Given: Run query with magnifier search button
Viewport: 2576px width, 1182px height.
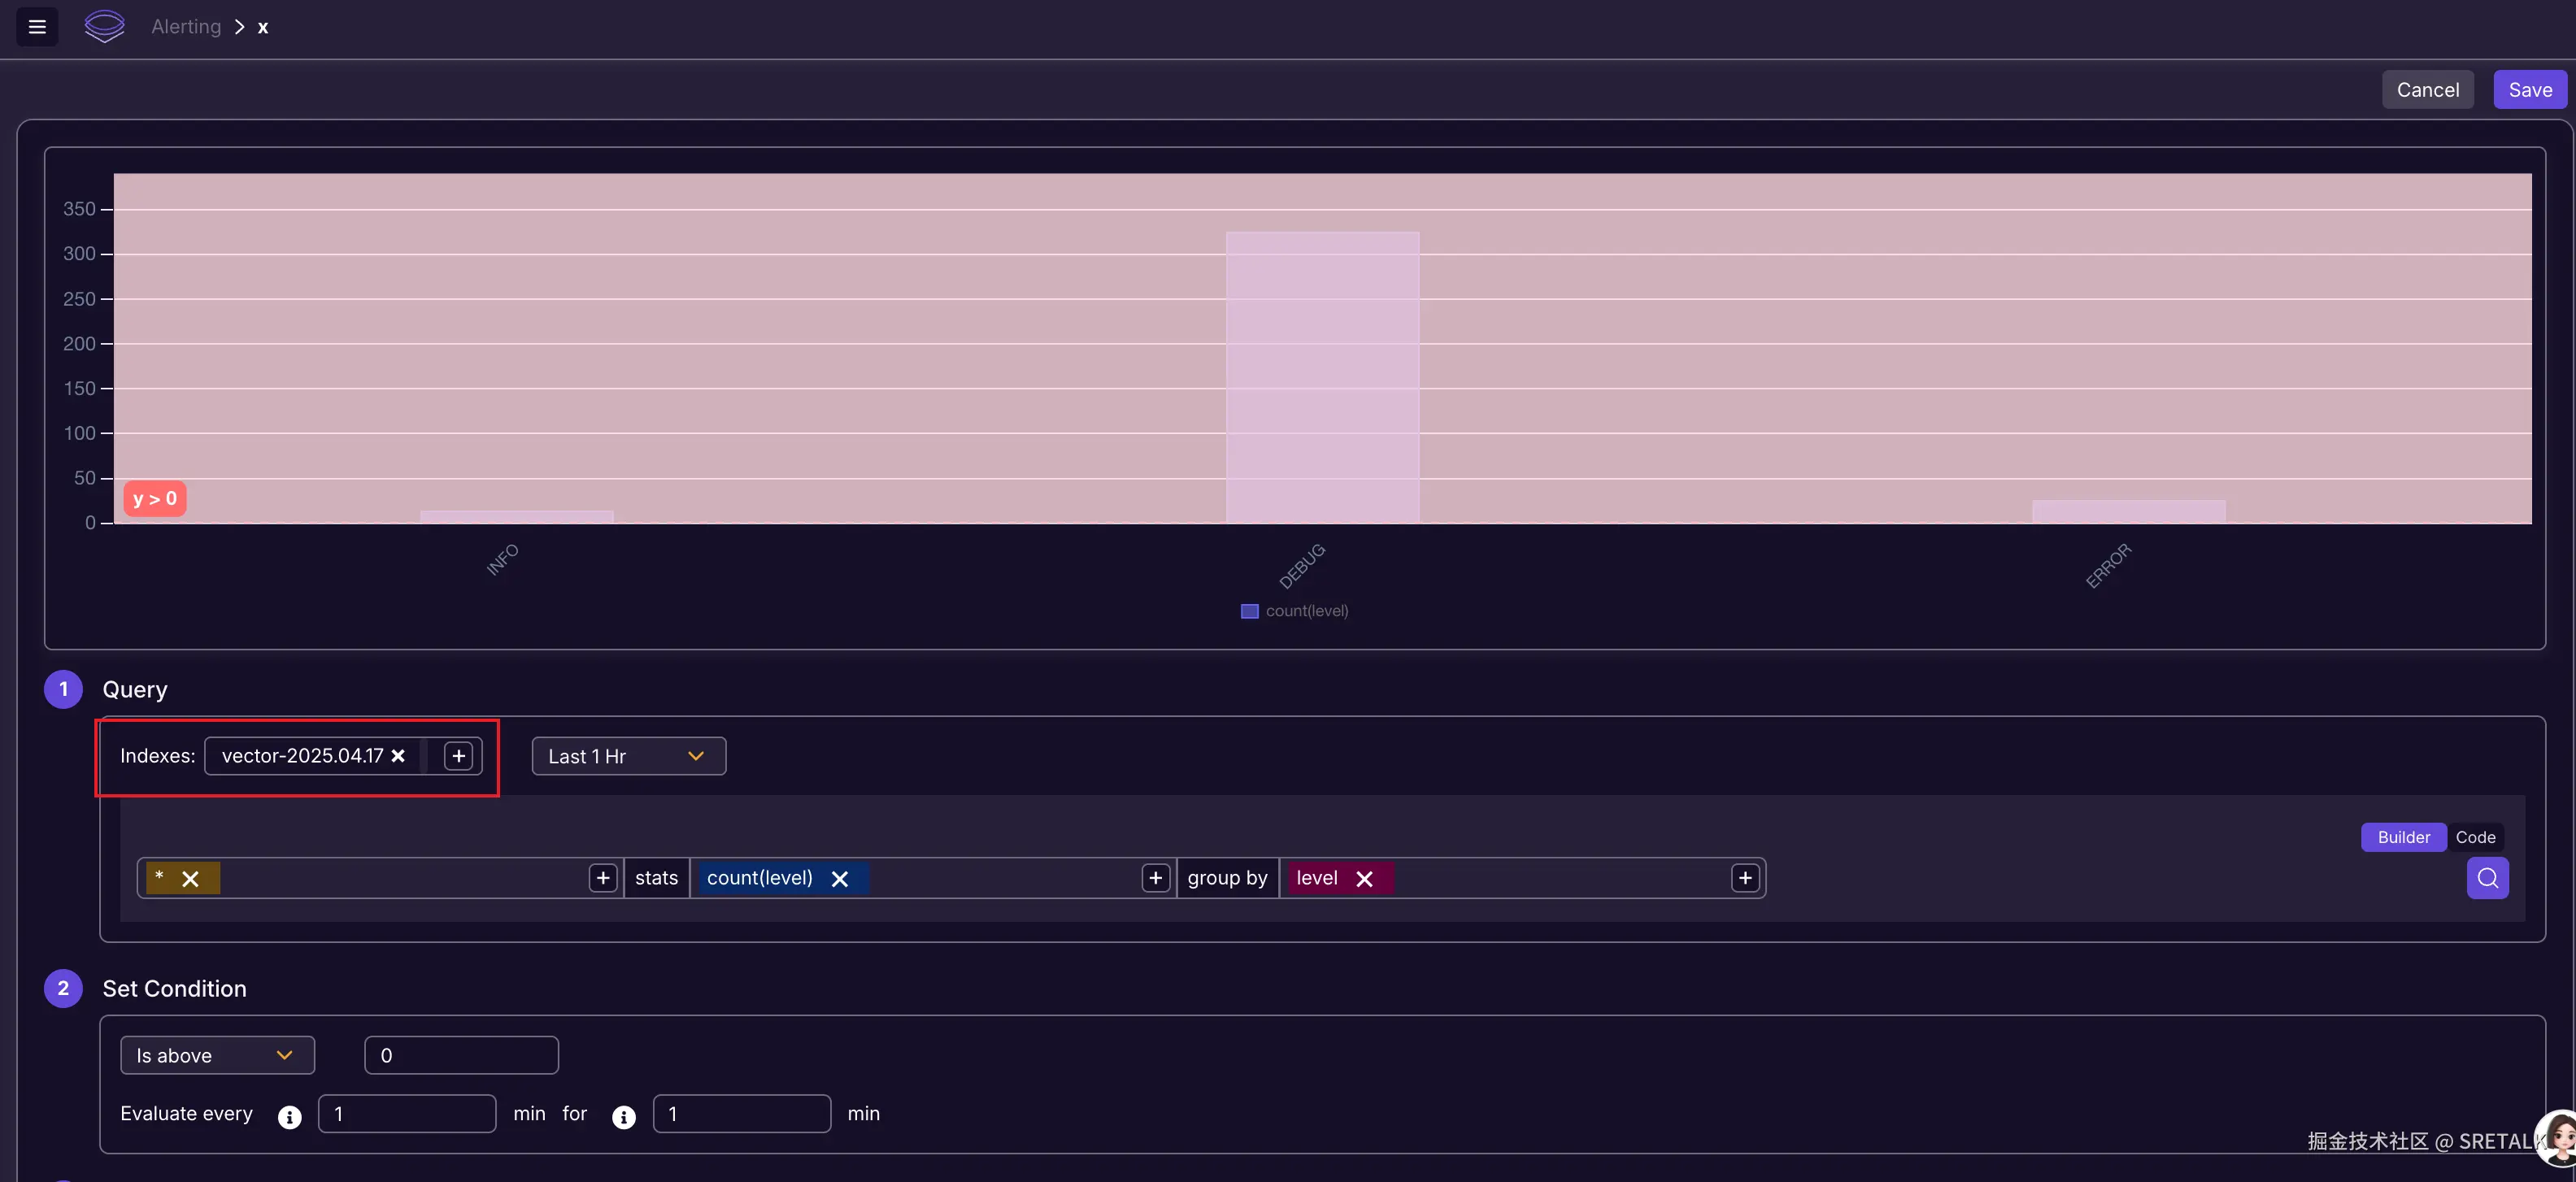Looking at the screenshot, I should pos(2487,878).
